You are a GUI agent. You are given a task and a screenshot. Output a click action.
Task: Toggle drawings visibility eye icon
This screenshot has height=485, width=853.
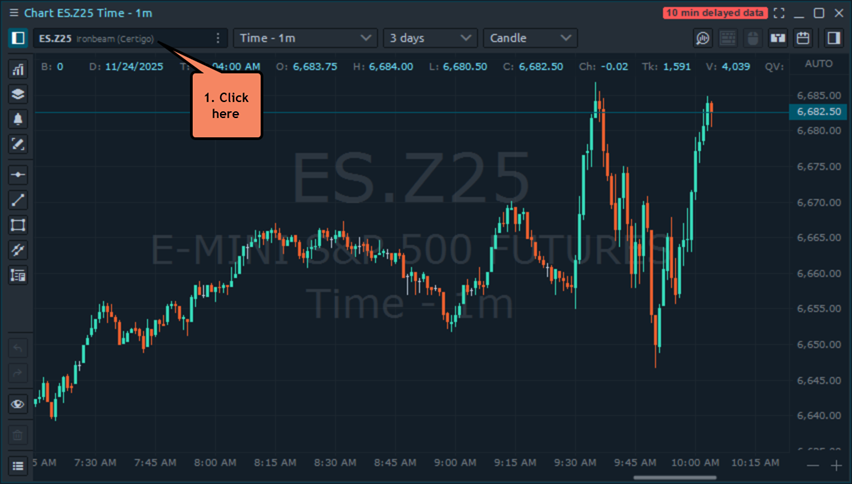18,405
